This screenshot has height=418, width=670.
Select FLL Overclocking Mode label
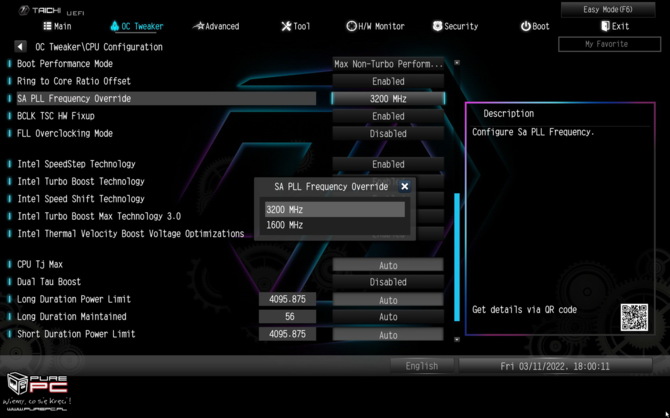pos(65,133)
